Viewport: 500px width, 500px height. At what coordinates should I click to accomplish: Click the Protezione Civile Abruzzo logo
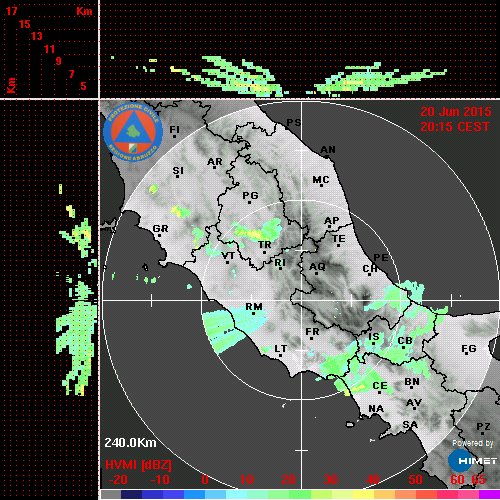133,132
